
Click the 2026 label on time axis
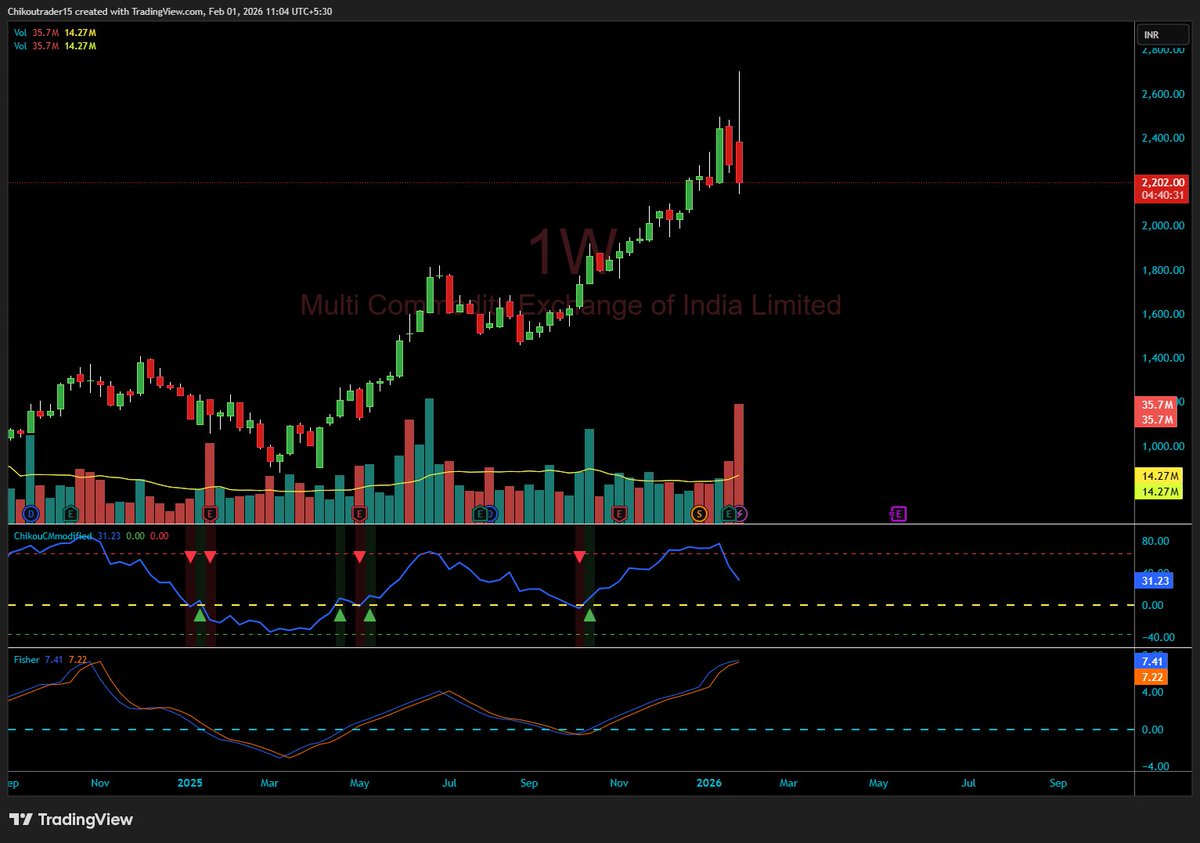point(708,783)
